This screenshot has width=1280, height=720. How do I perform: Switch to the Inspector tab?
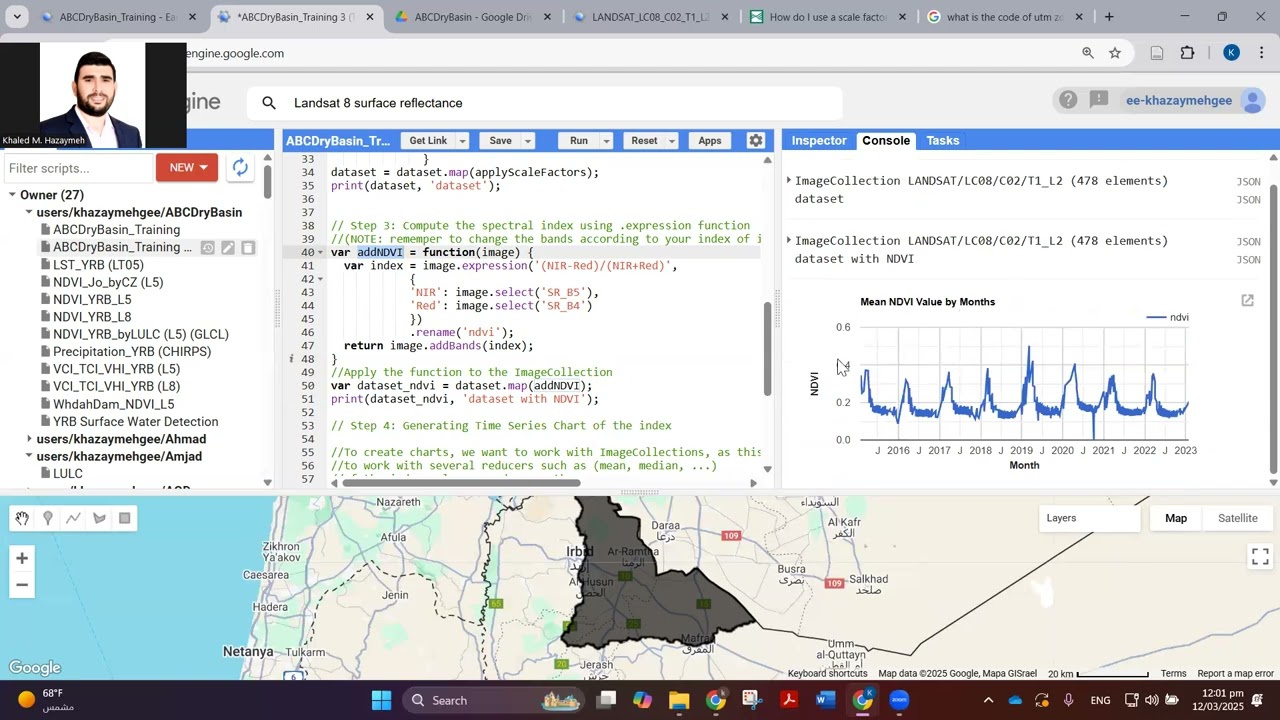click(819, 141)
